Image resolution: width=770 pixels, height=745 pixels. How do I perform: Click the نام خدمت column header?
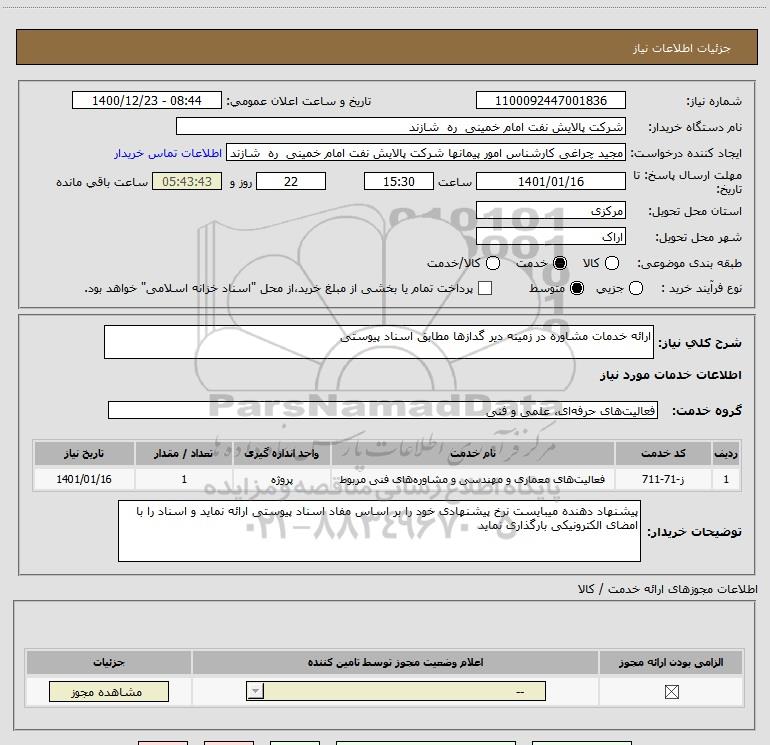coord(473,453)
